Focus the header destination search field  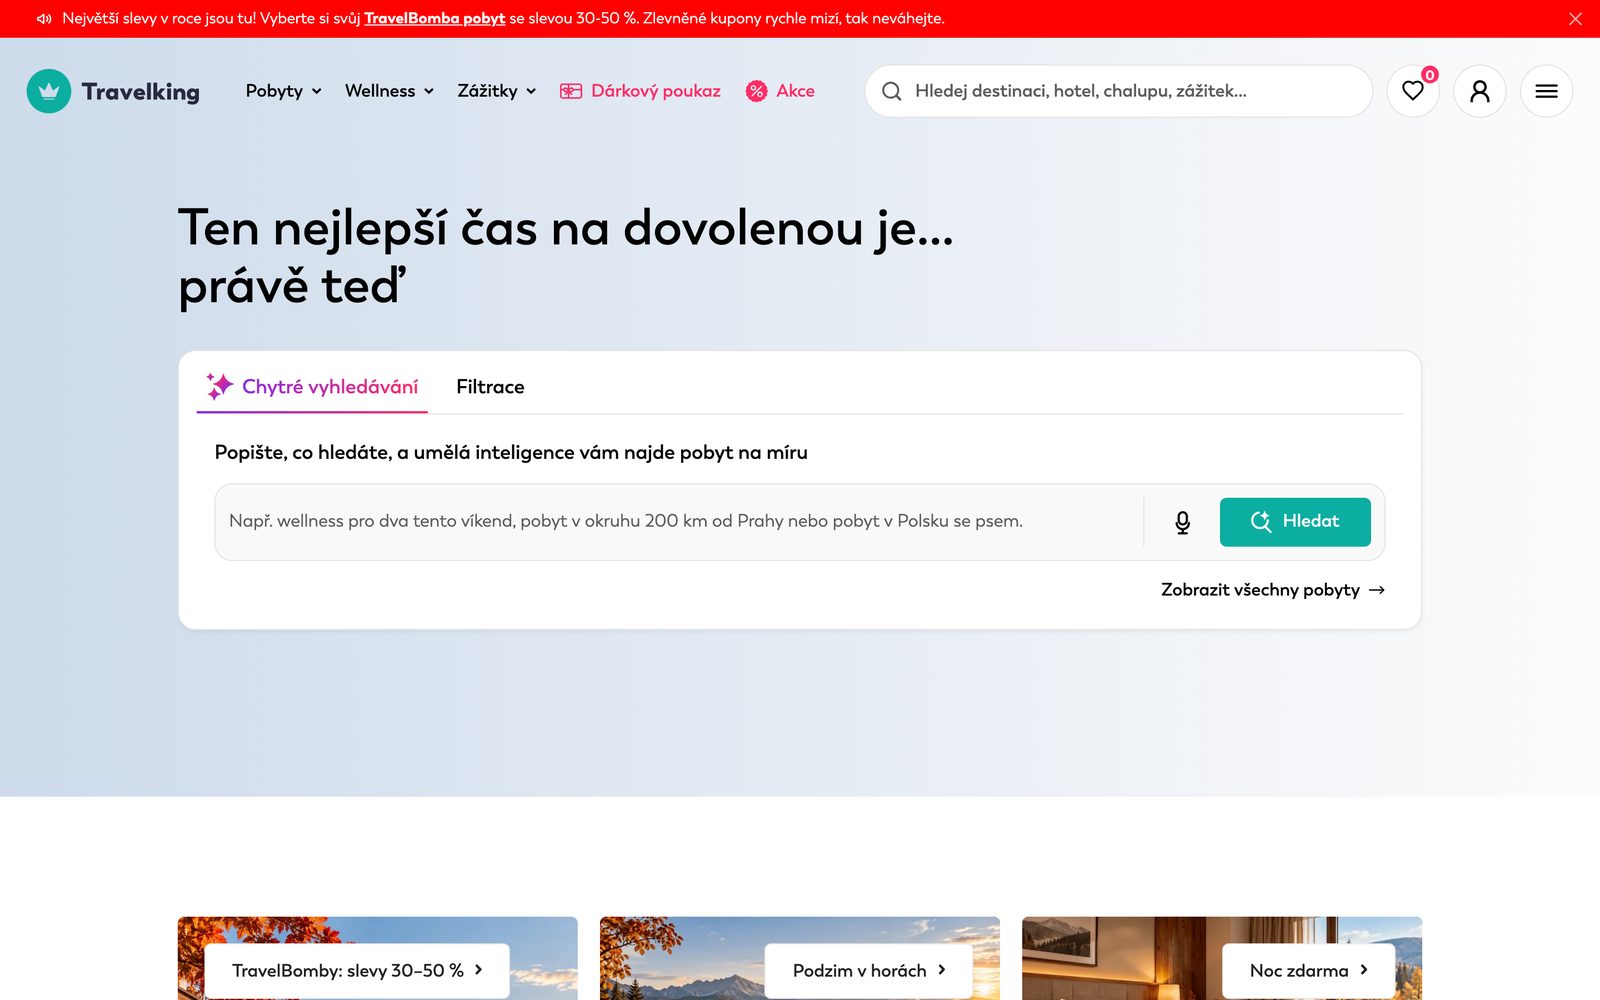[1118, 91]
